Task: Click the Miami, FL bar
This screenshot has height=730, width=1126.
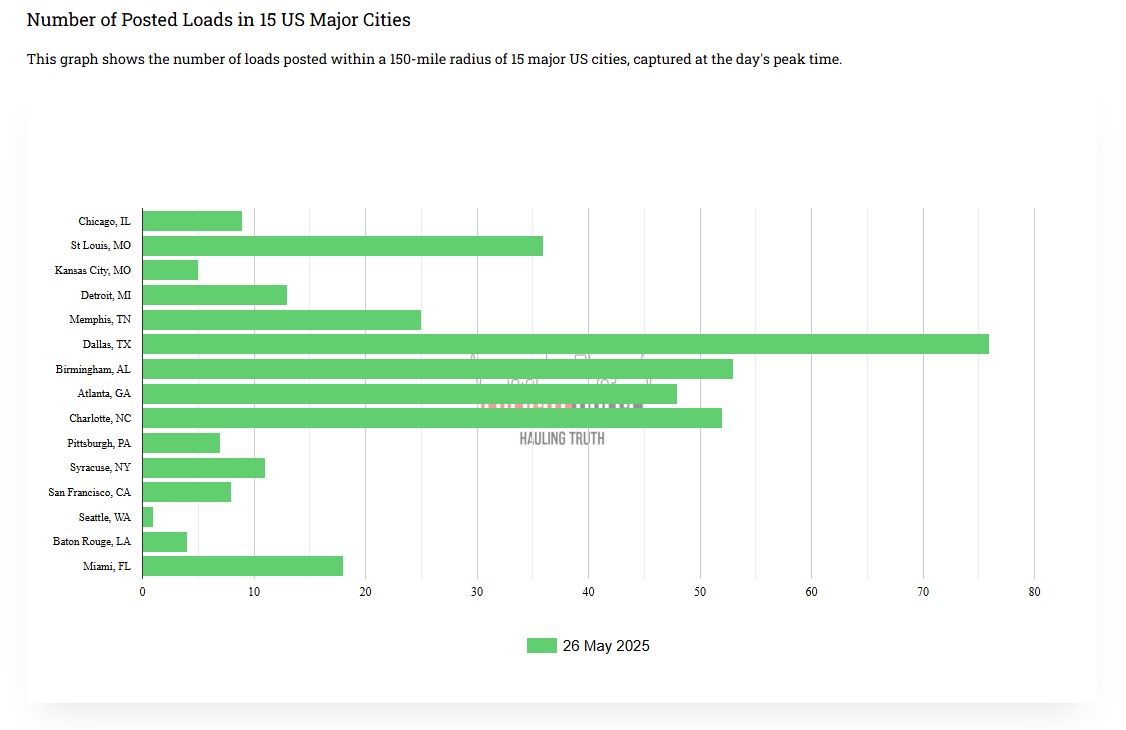Action: (242, 566)
